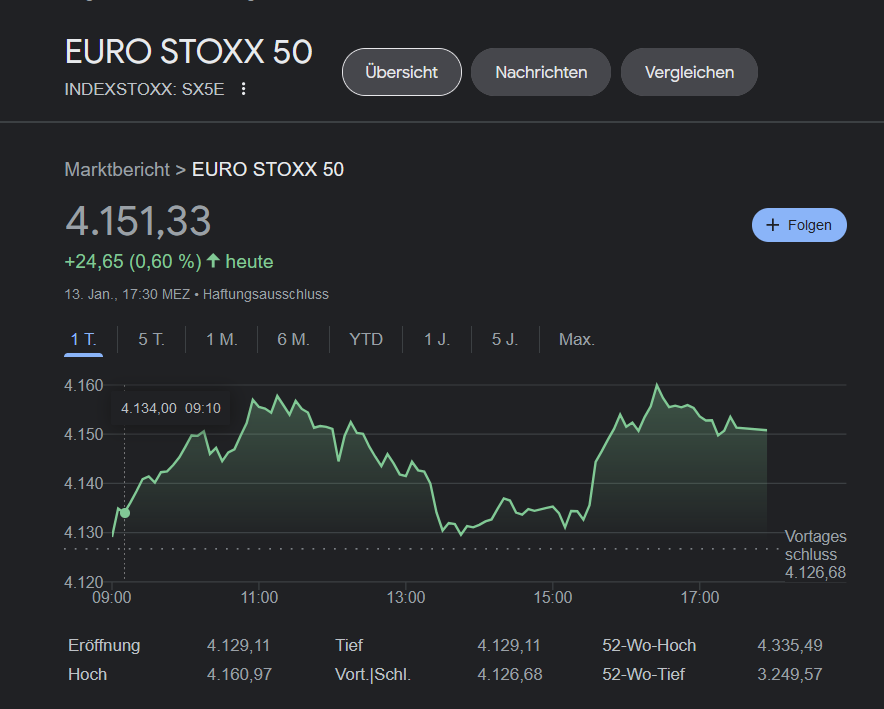Switch to the Nachrichten tab
This screenshot has height=709, width=884.
541,72
